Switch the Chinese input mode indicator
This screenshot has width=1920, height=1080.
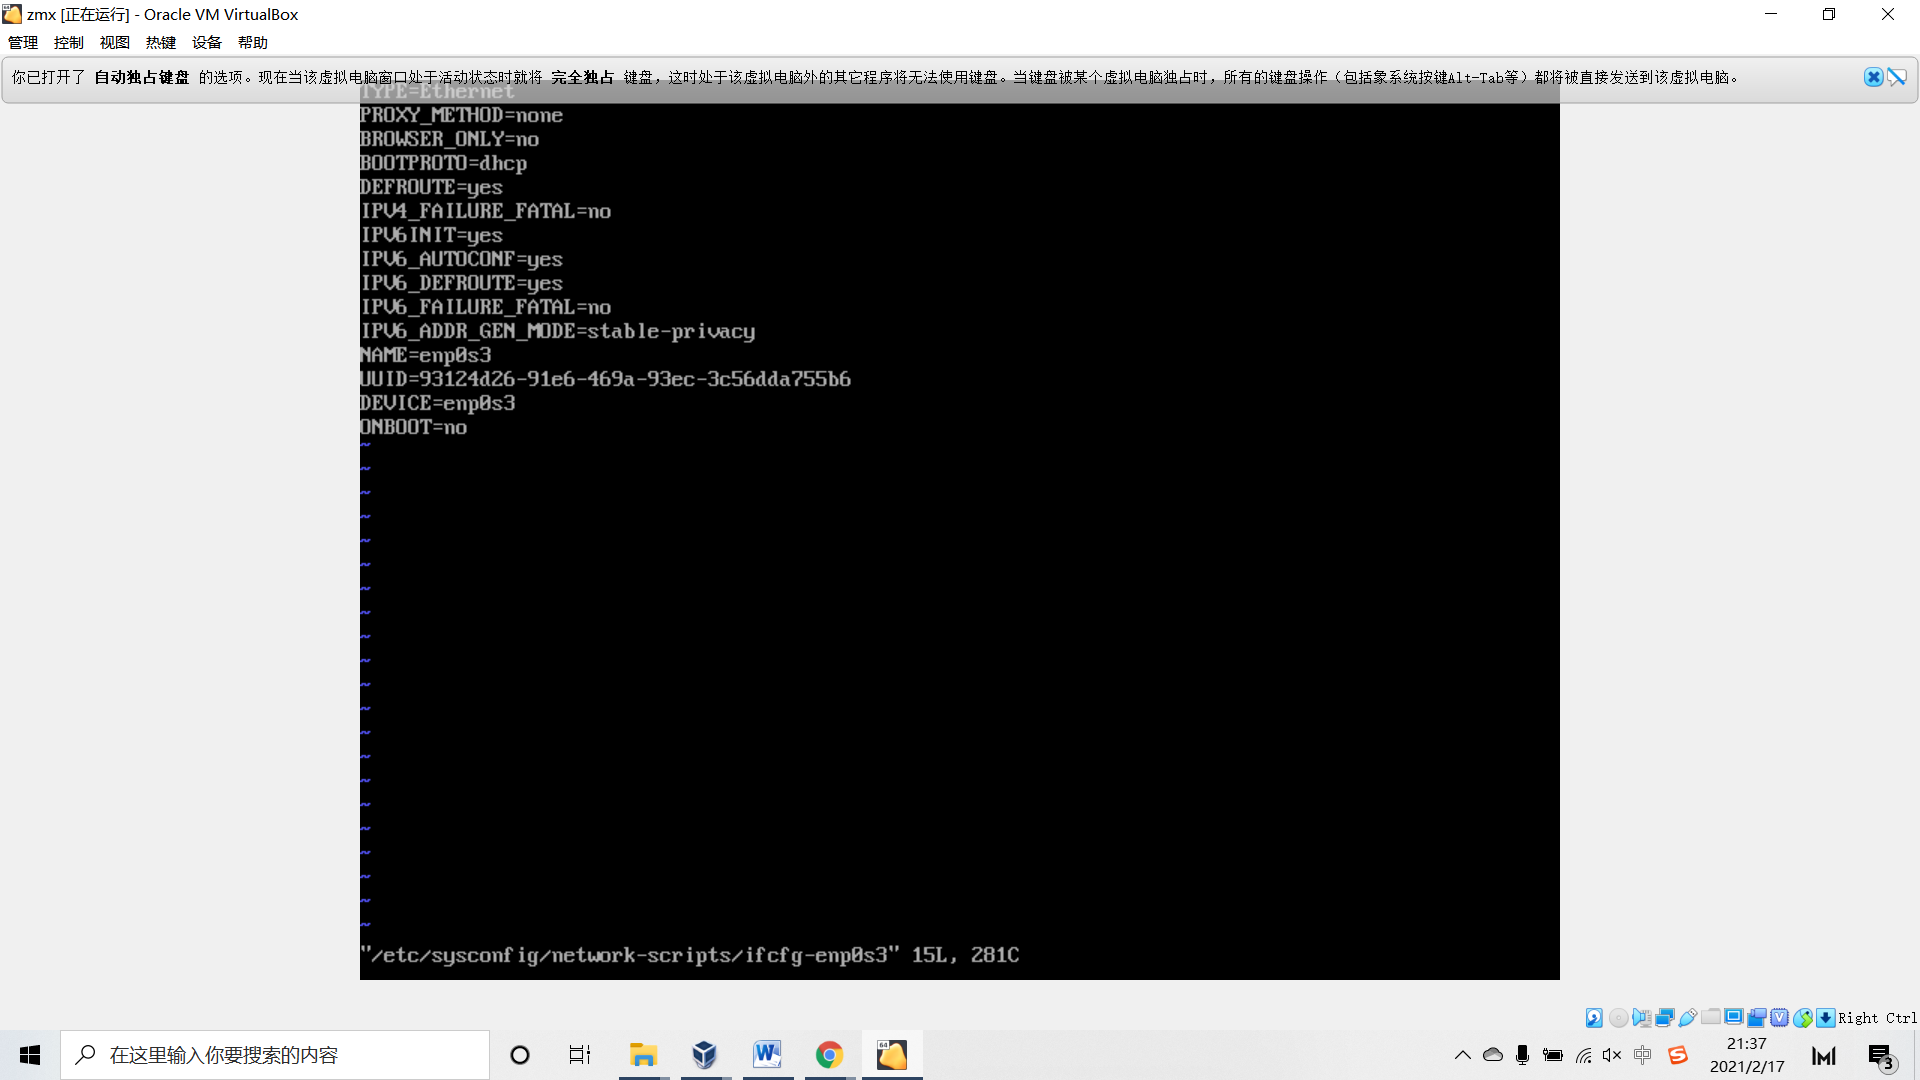click(1642, 1055)
